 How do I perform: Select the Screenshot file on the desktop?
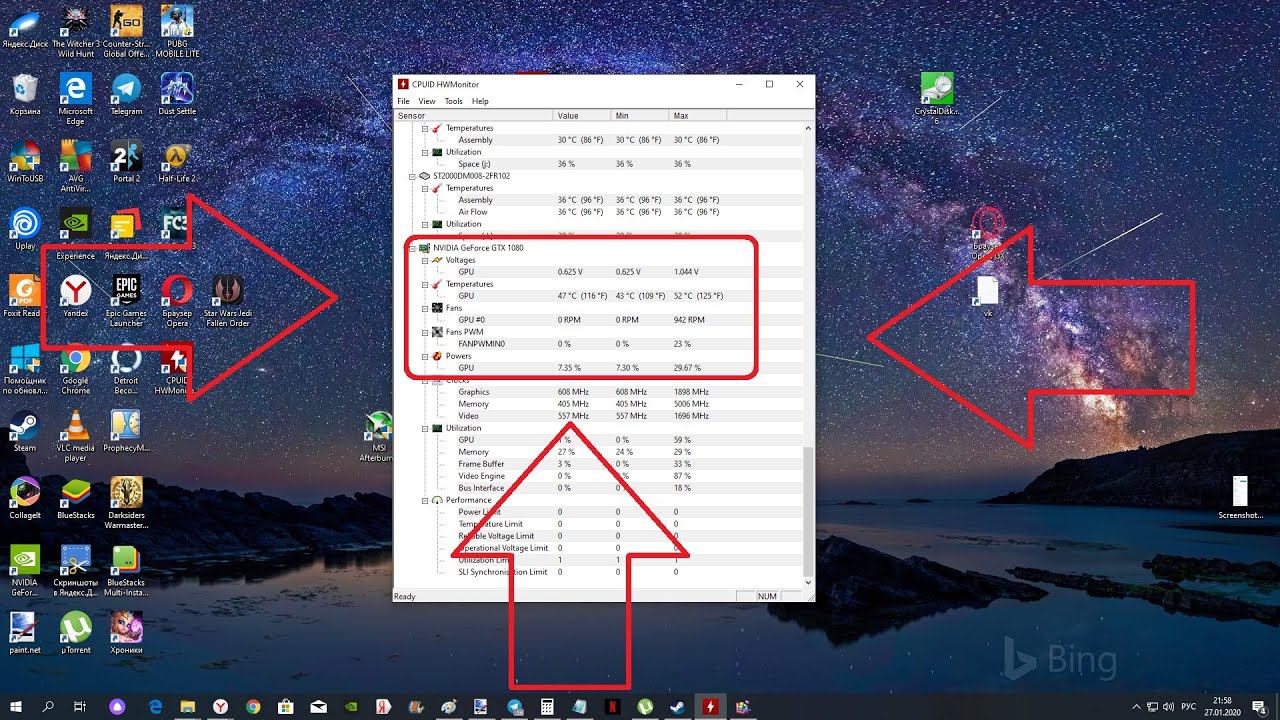(x=1240, y=498)
